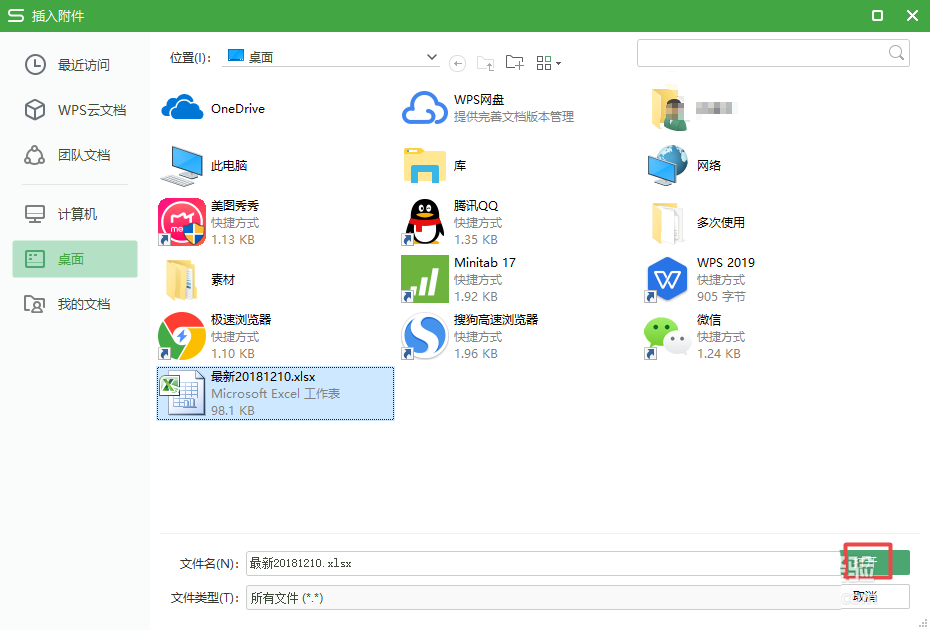Select the OneDrive cloud icon
This screenshot has height=630, width=930.
coord(182,107)
